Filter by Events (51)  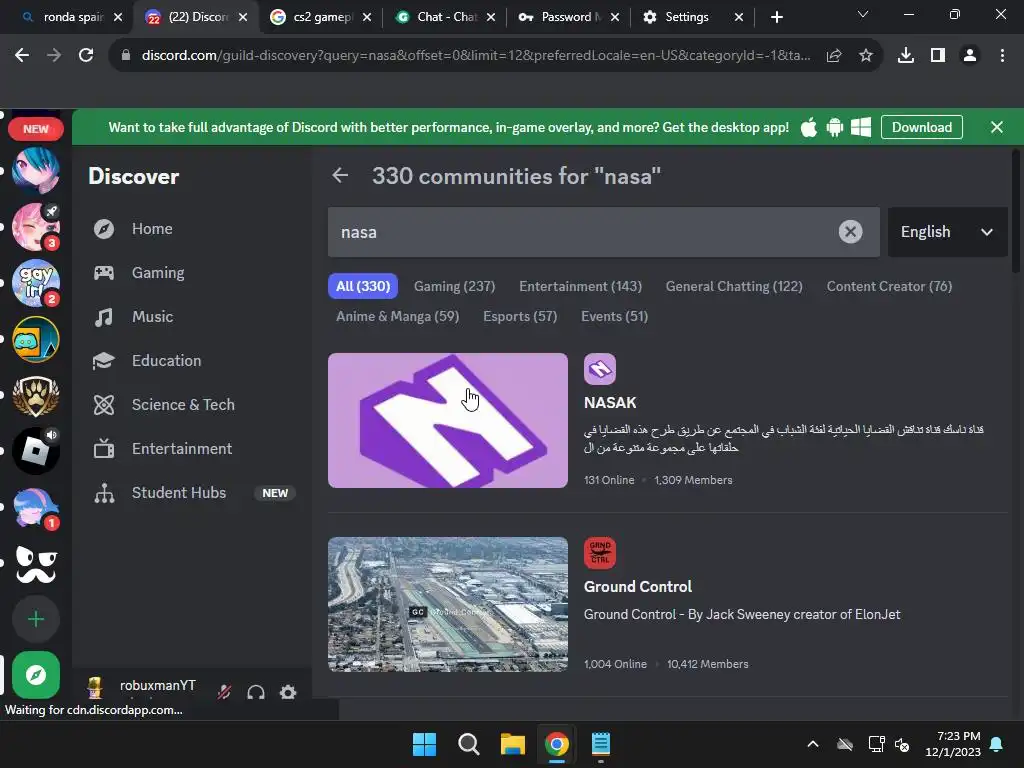[615, 316]
